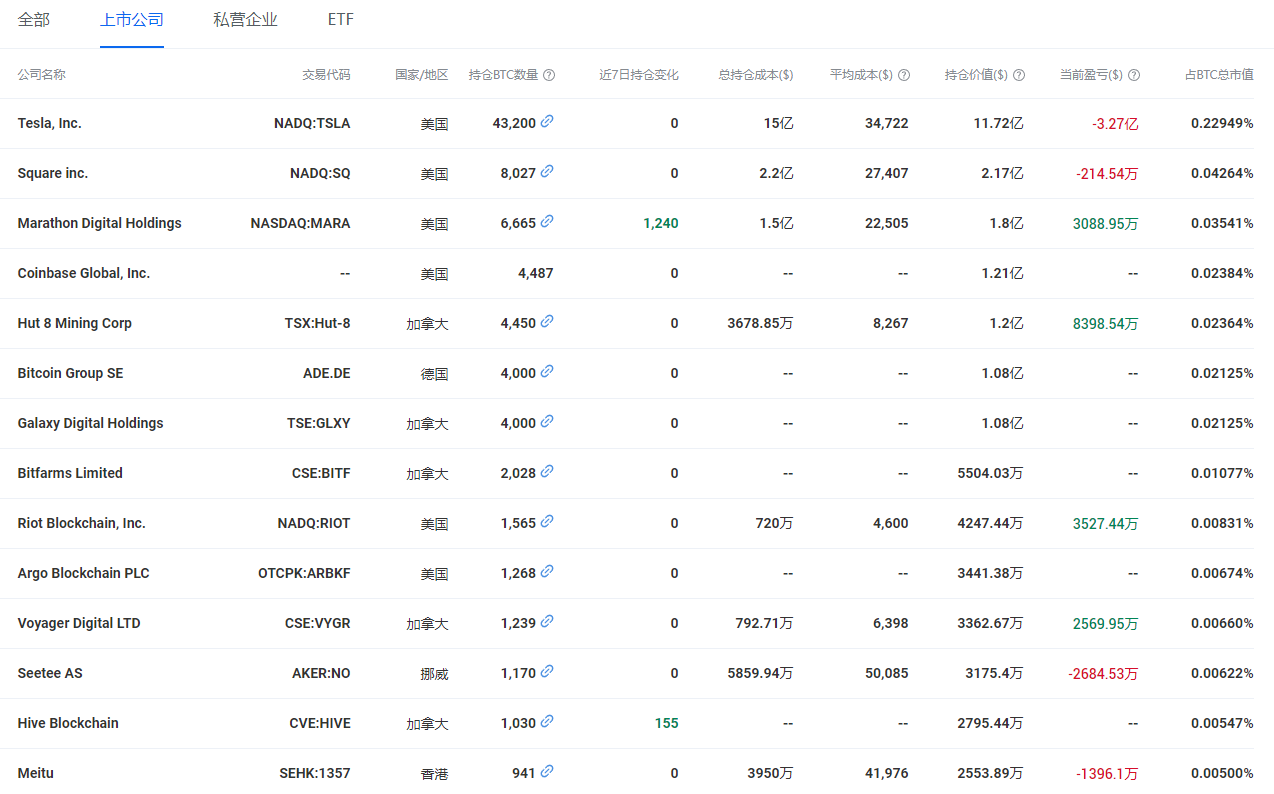1274x794 pixels.
Task: Show help tooltip for 持仓价值($) column
Action: tap(1019, 75)
